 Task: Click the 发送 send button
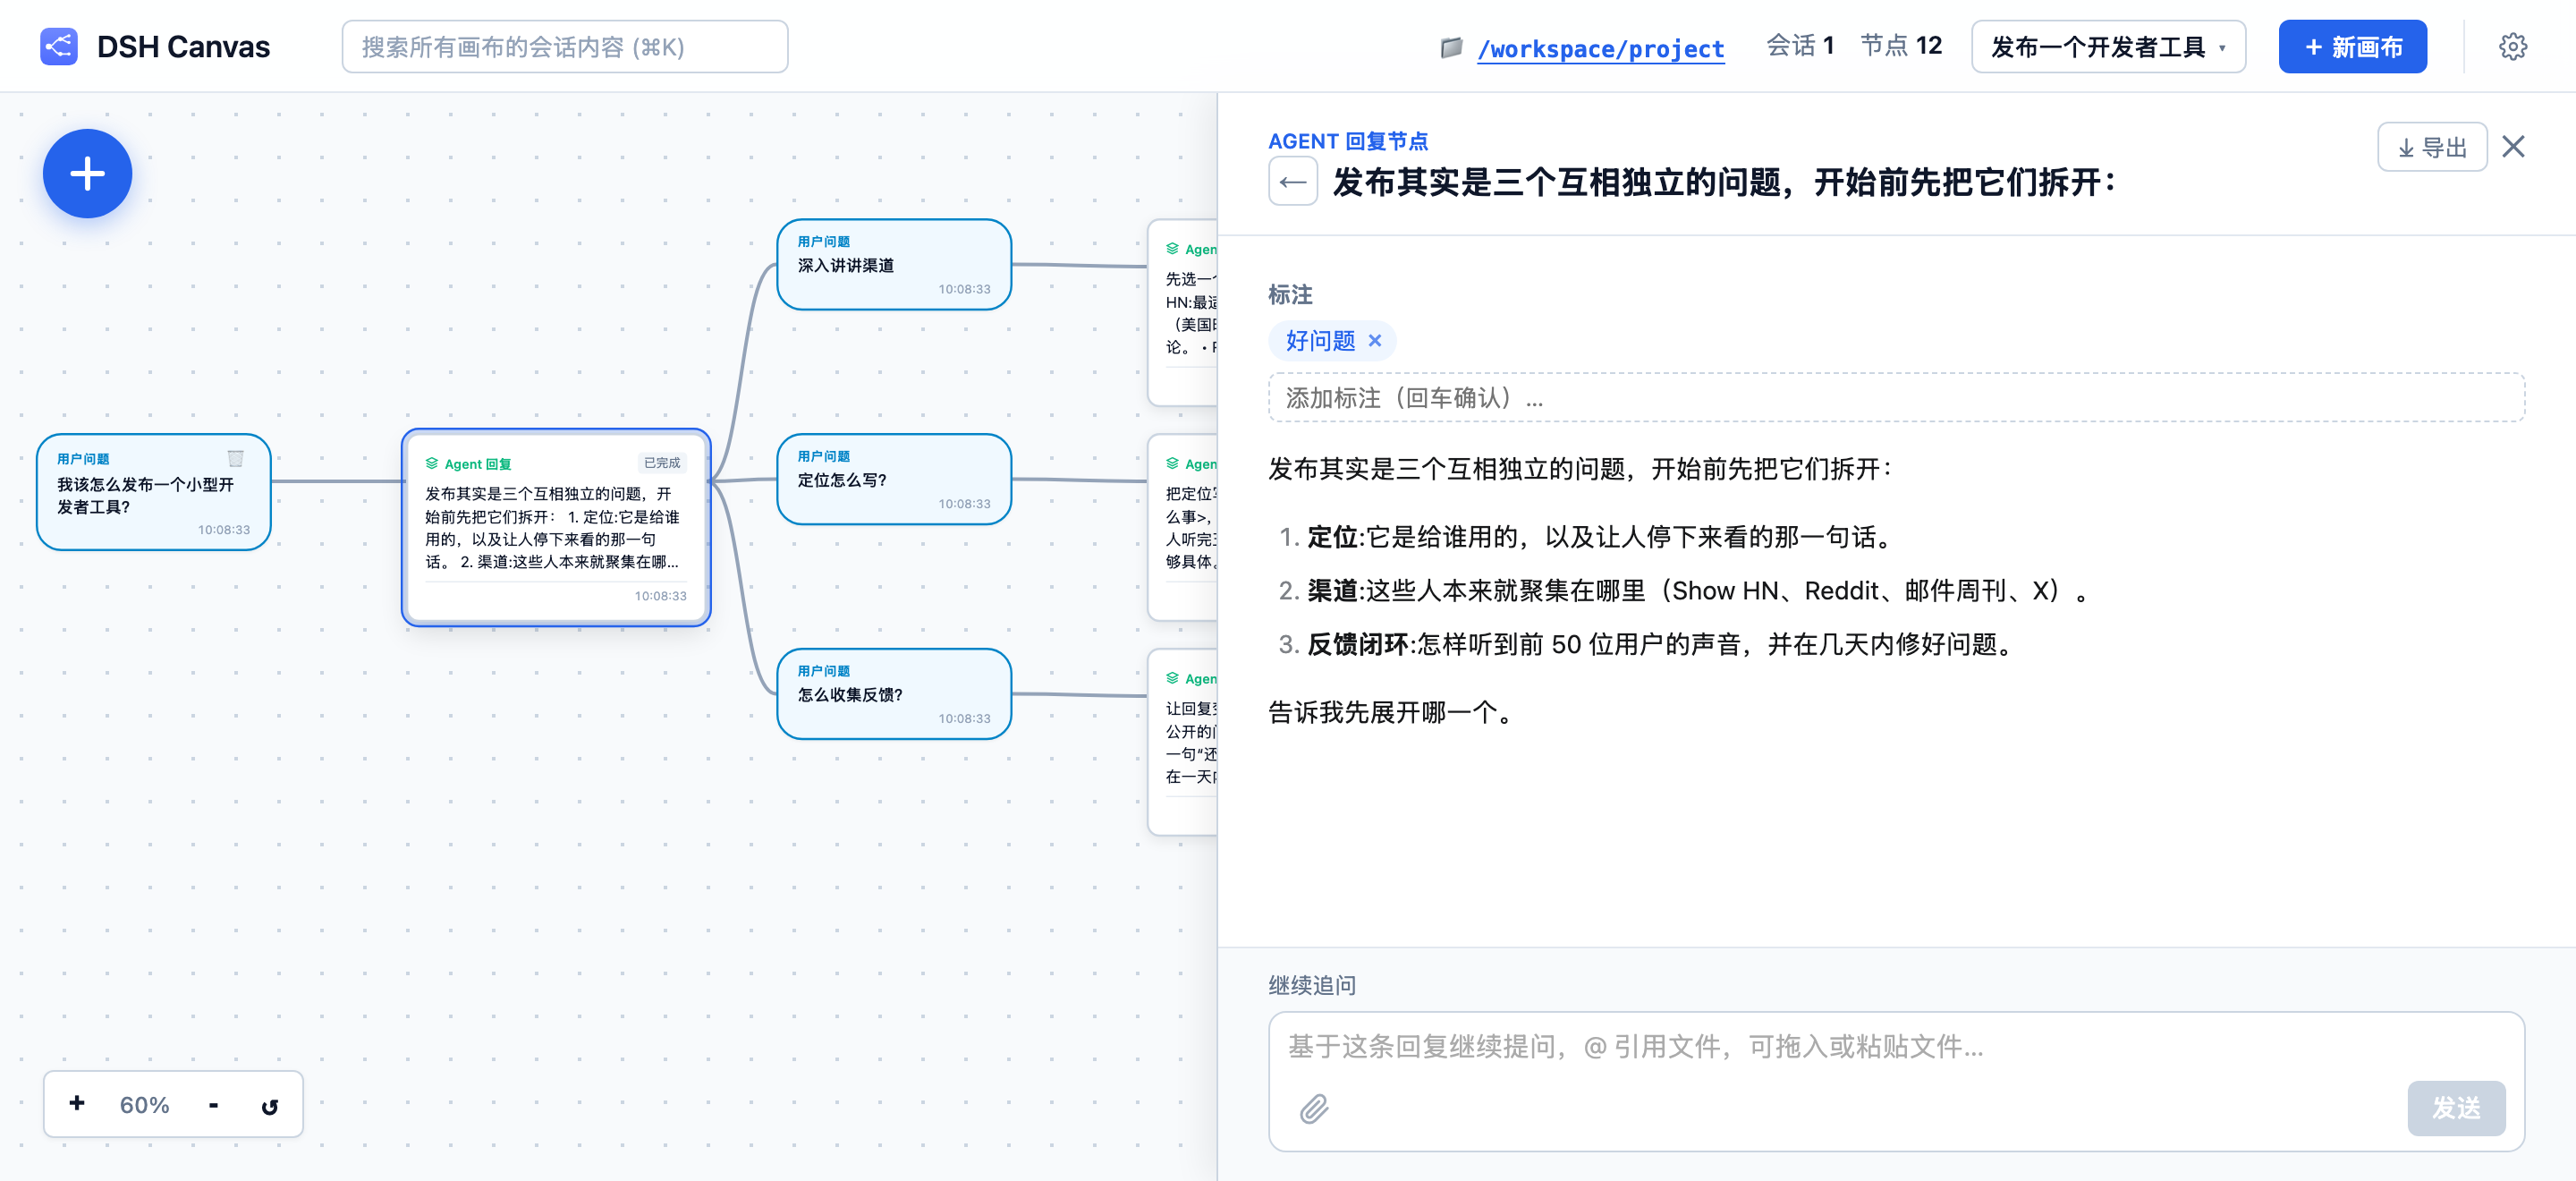(x=2456, y=1108)
